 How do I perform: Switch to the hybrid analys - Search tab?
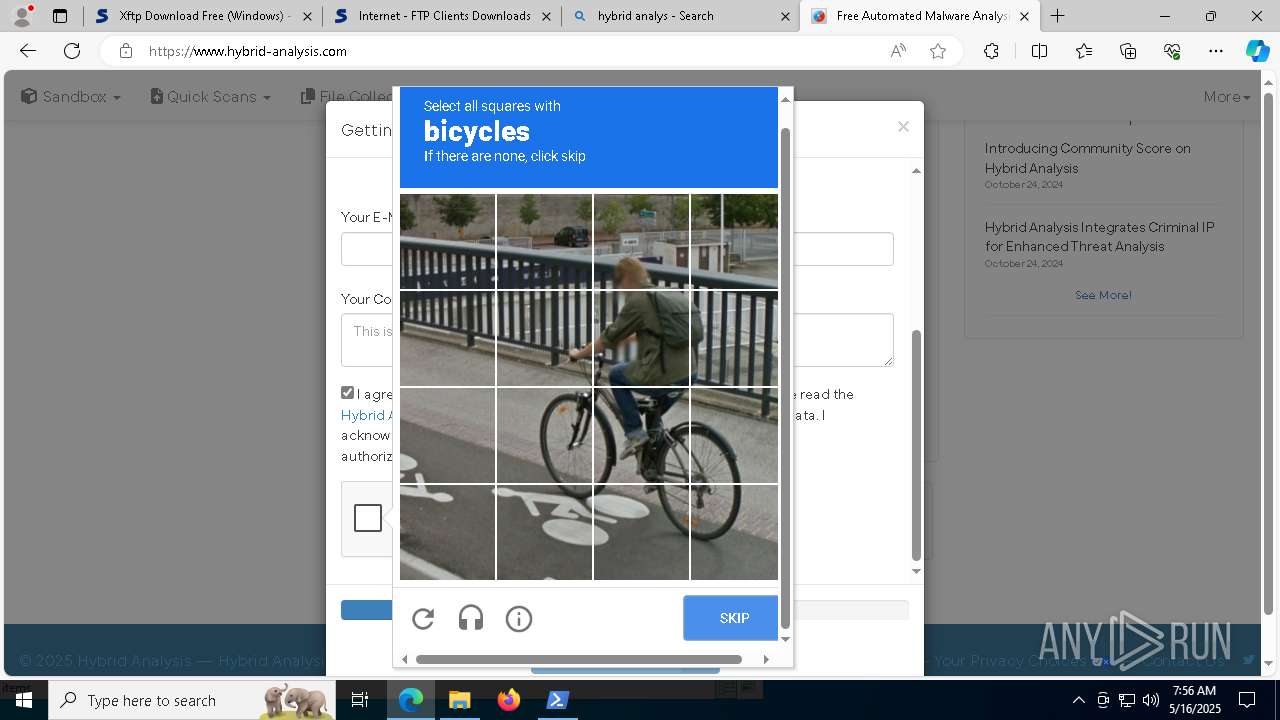point(681,16)
